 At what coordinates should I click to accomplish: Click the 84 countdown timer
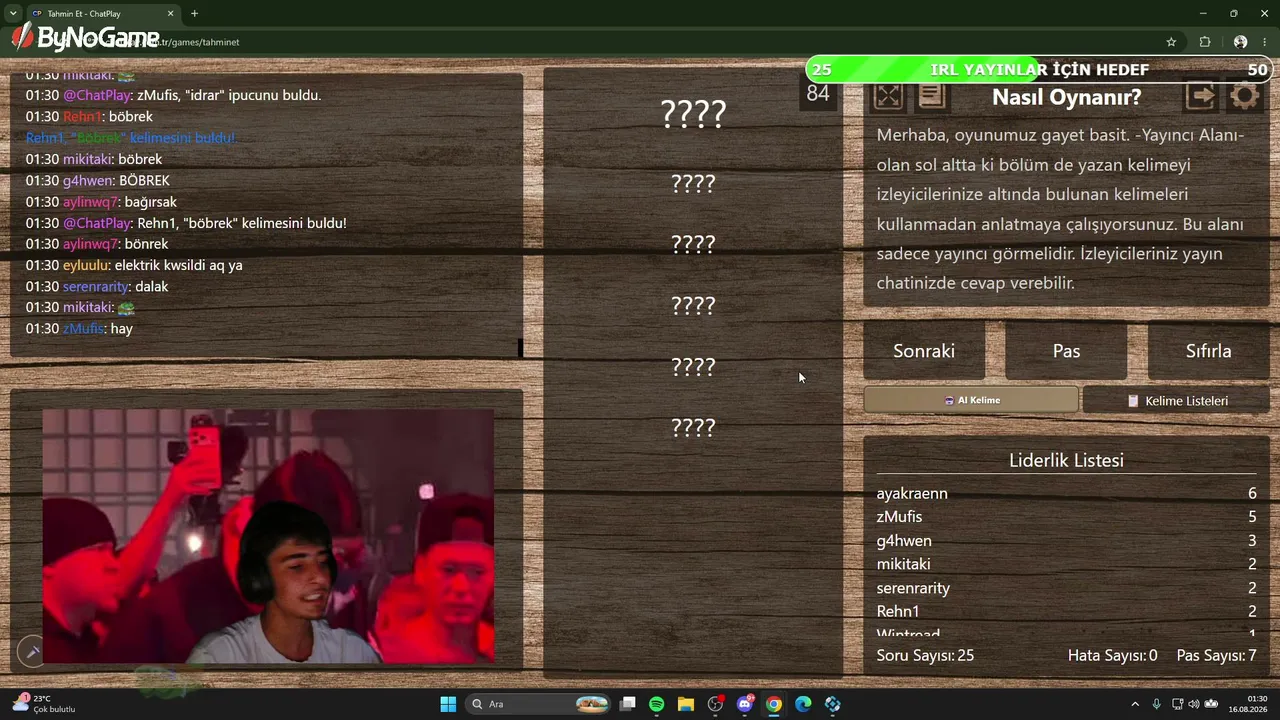[818, 93]
